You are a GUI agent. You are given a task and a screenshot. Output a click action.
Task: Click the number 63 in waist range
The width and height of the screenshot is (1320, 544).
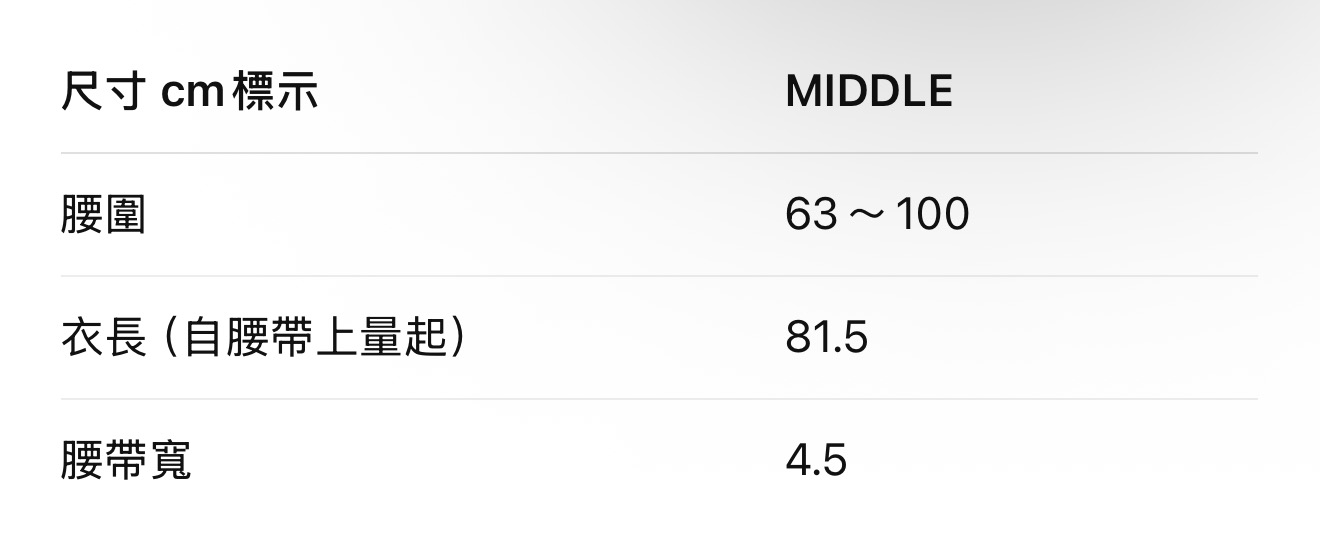[811, 215]
